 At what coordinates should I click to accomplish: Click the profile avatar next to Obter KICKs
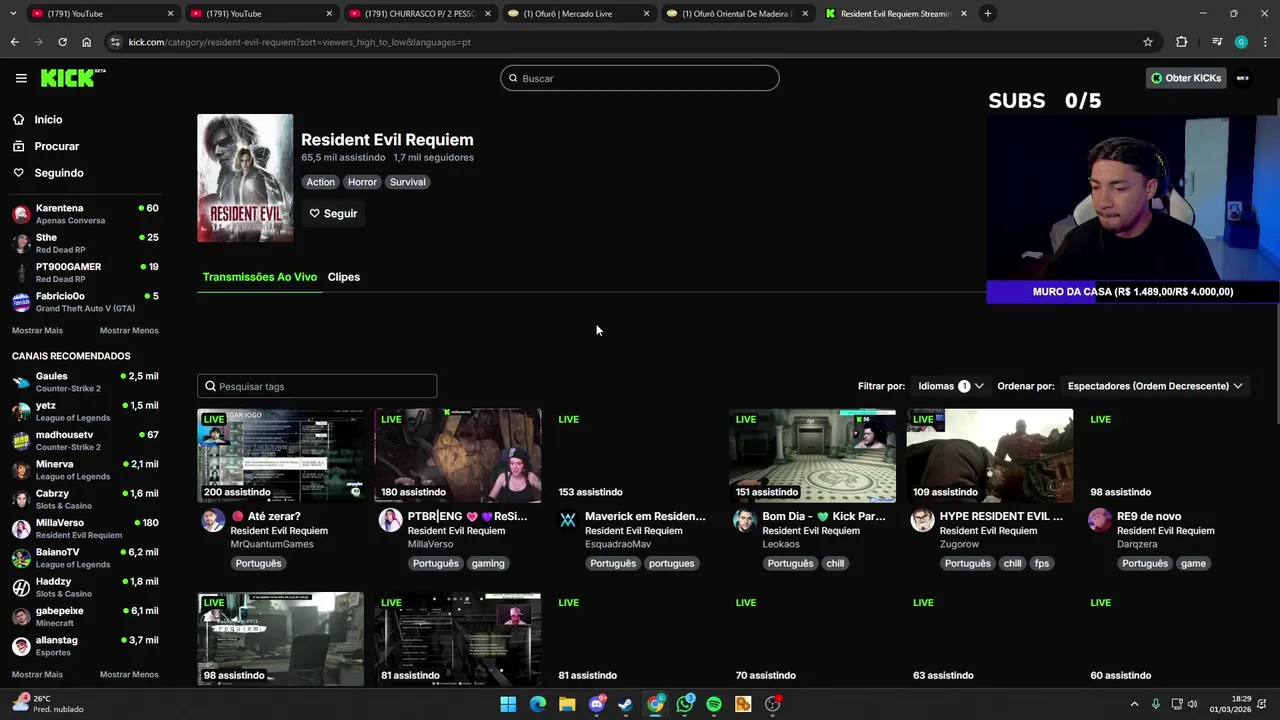click(1243, 78)
